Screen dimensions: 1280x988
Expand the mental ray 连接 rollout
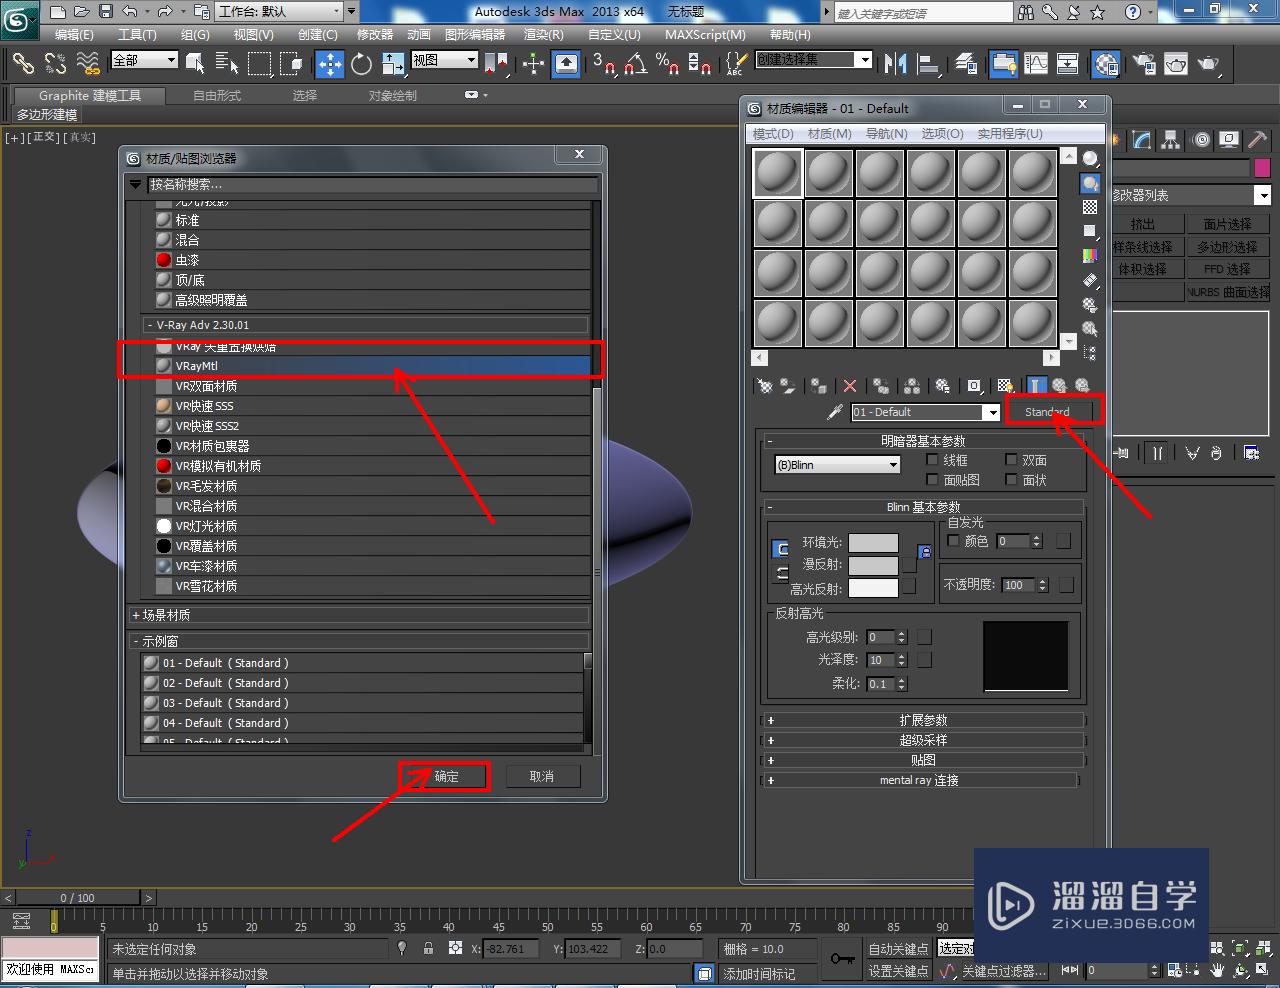tap(919, 780)
